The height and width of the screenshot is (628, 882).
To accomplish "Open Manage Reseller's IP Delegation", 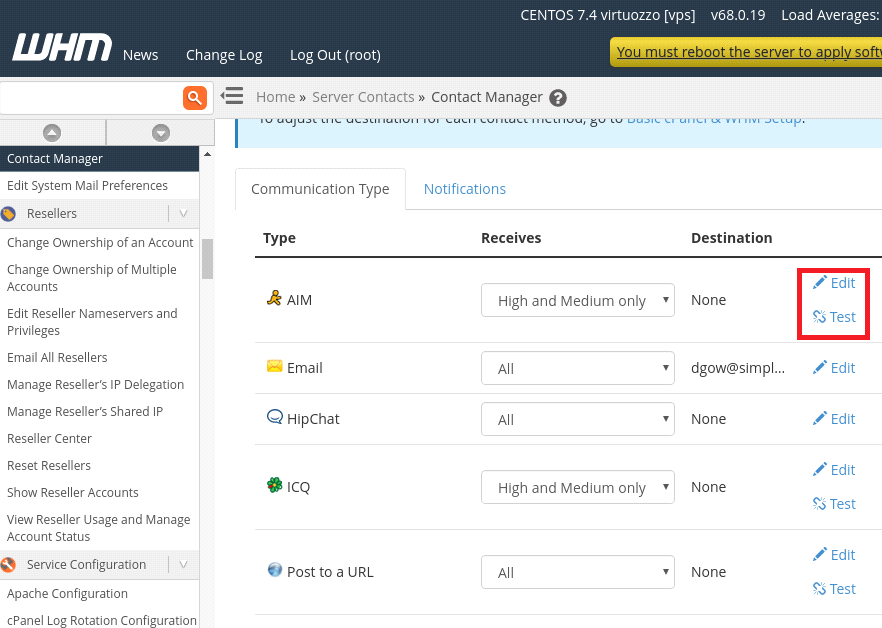I will point(96,384).
